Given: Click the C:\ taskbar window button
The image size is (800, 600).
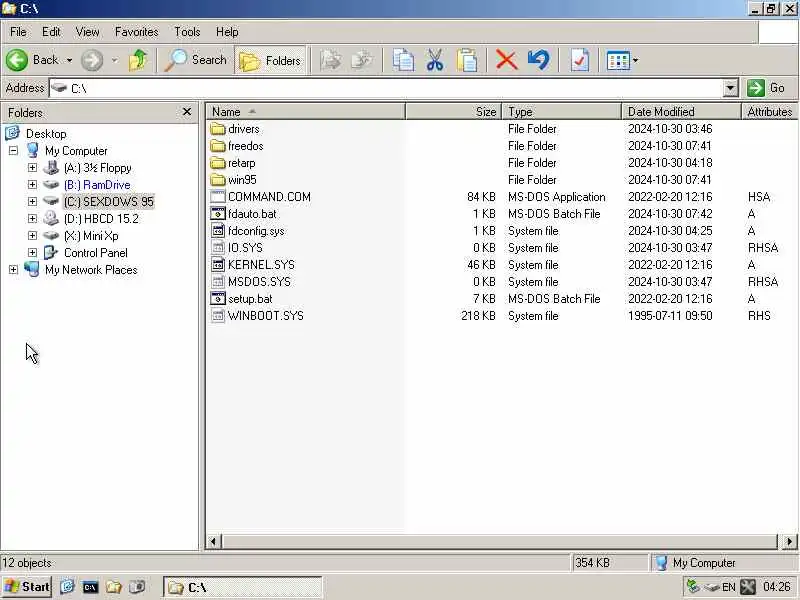Looking at the screenshot, I should 242,588.
